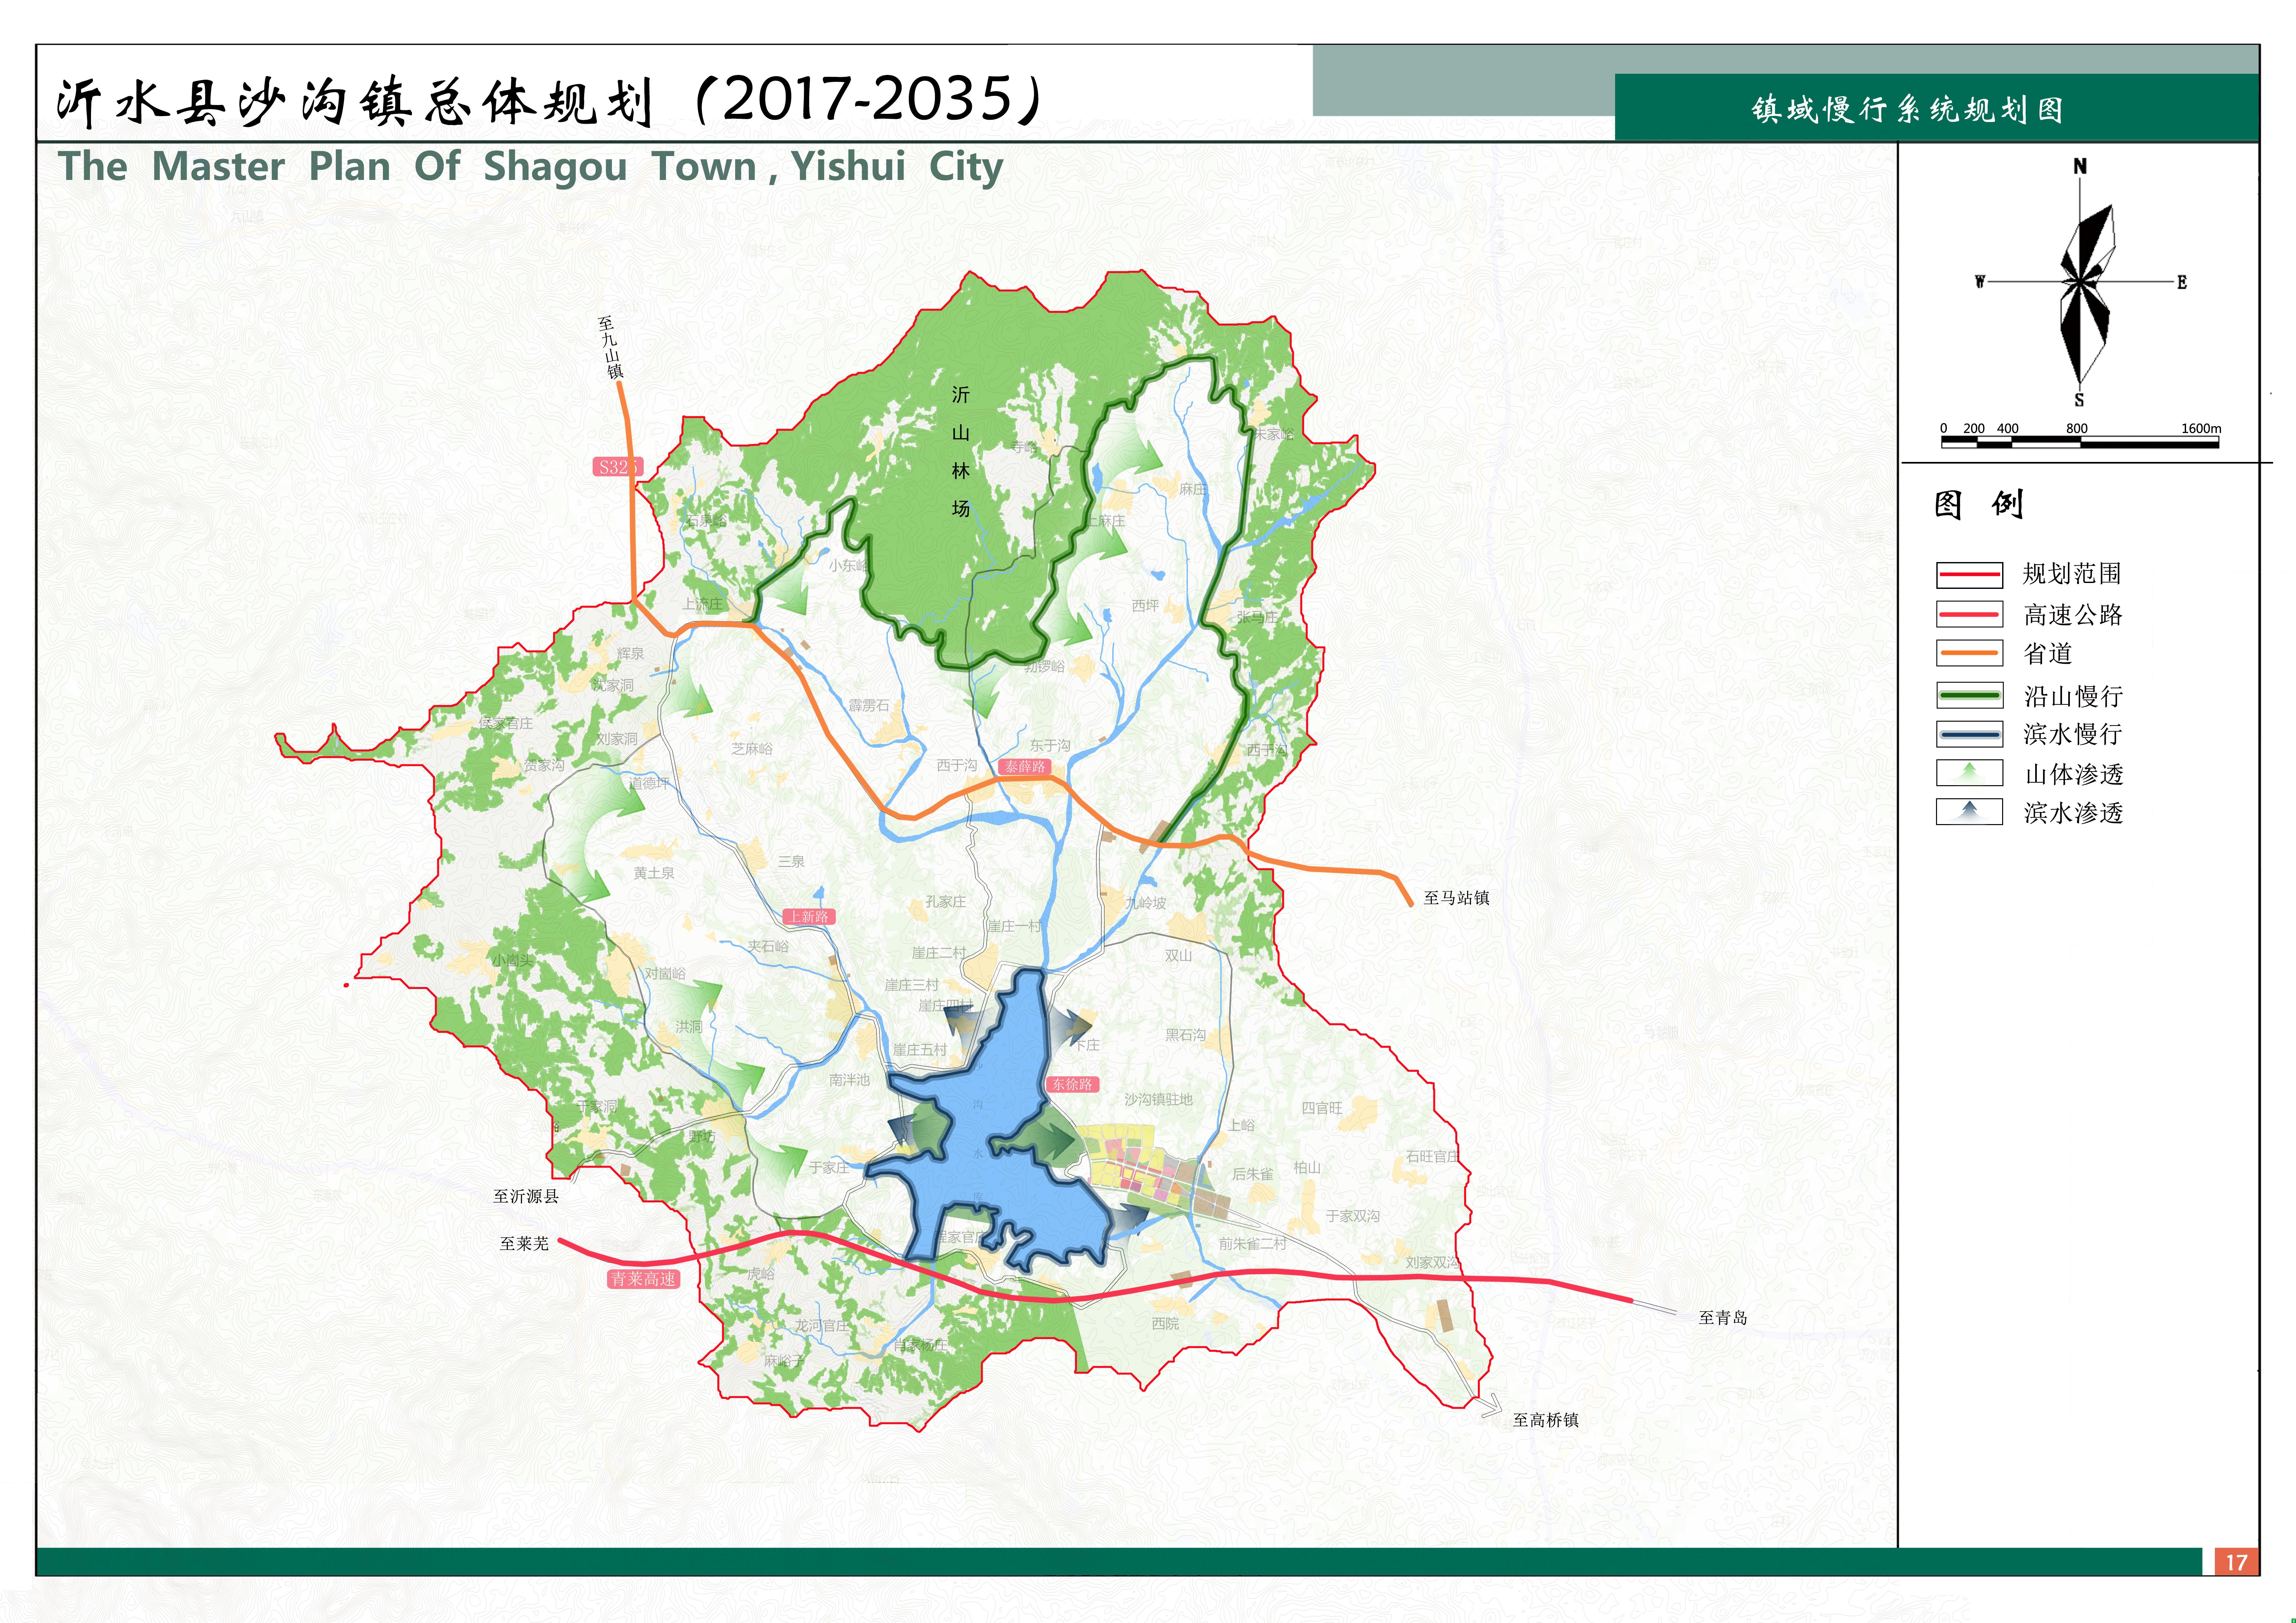This screenshot has height=1623, width=2296.
Task: Click the 至沂源县 direction label
Action: click(x=526, y=1196)
